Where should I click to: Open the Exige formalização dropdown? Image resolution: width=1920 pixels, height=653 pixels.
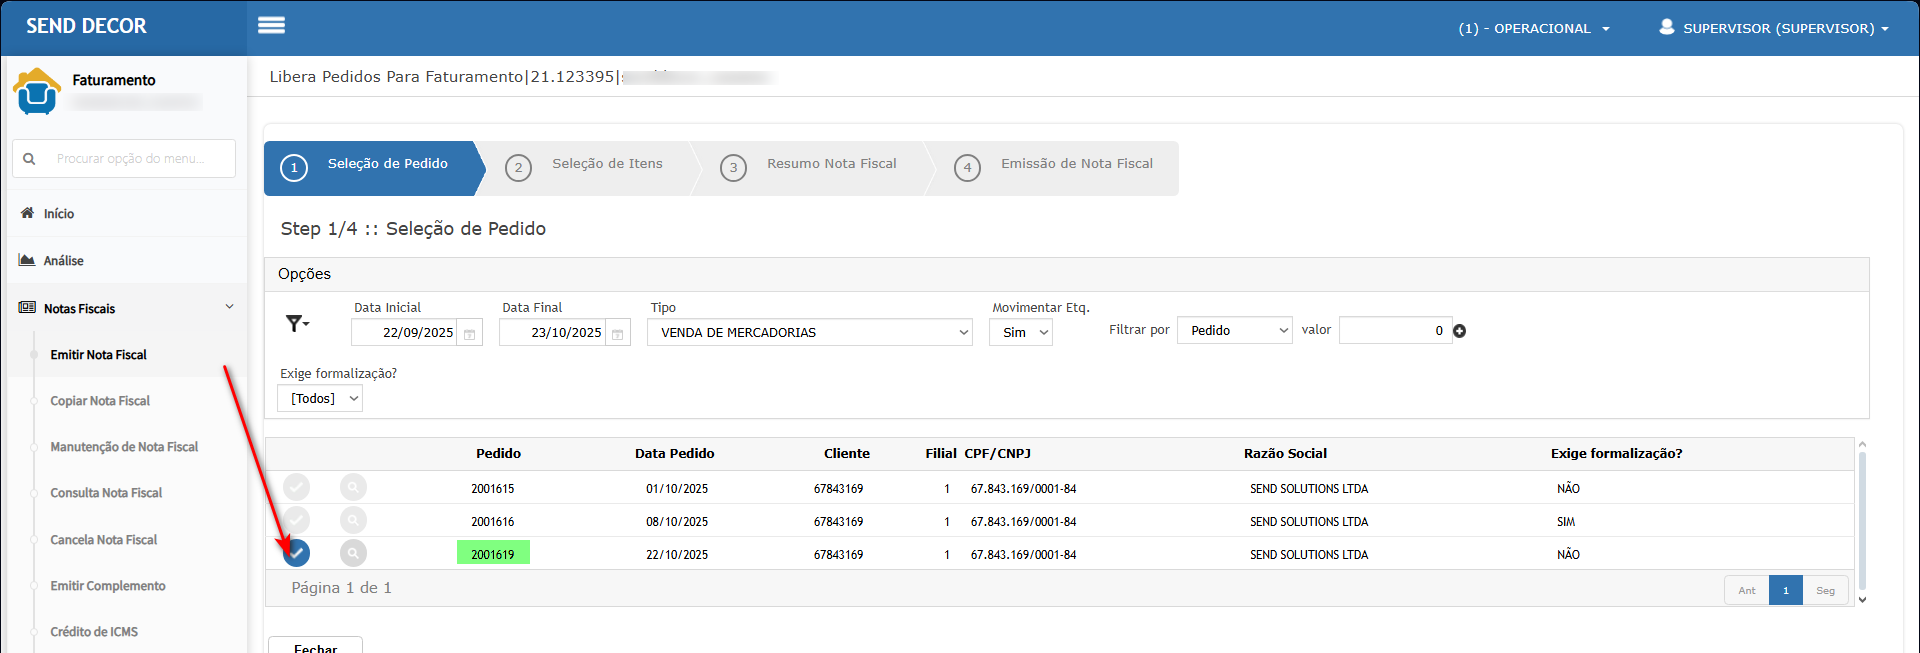pos(320,398)
